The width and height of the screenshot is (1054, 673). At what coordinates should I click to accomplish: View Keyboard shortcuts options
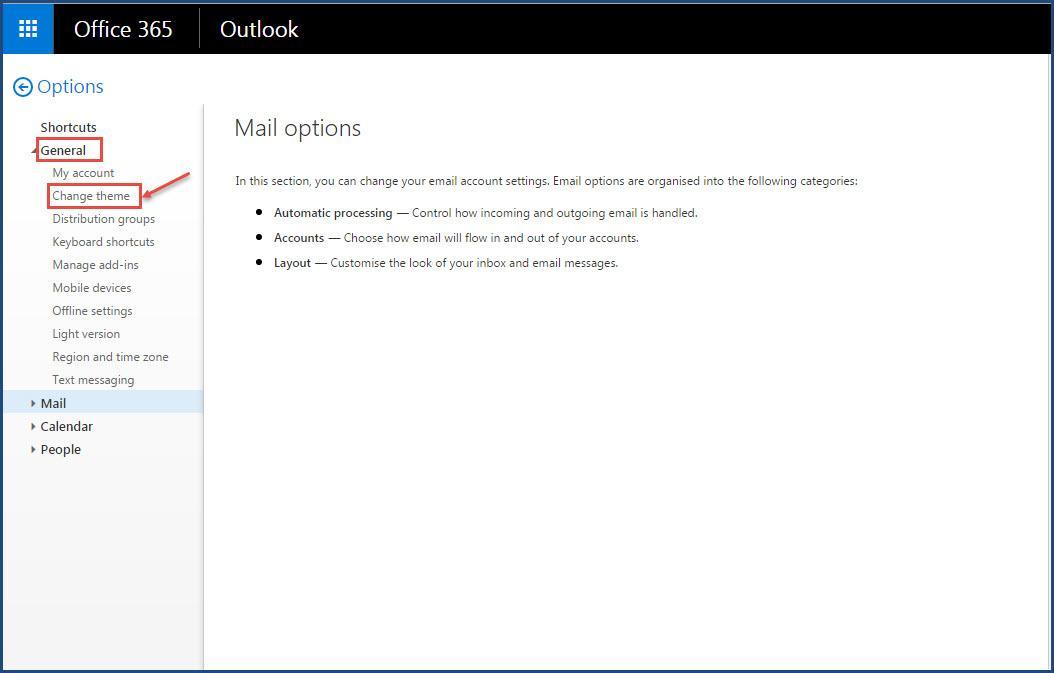coord(103,241)
